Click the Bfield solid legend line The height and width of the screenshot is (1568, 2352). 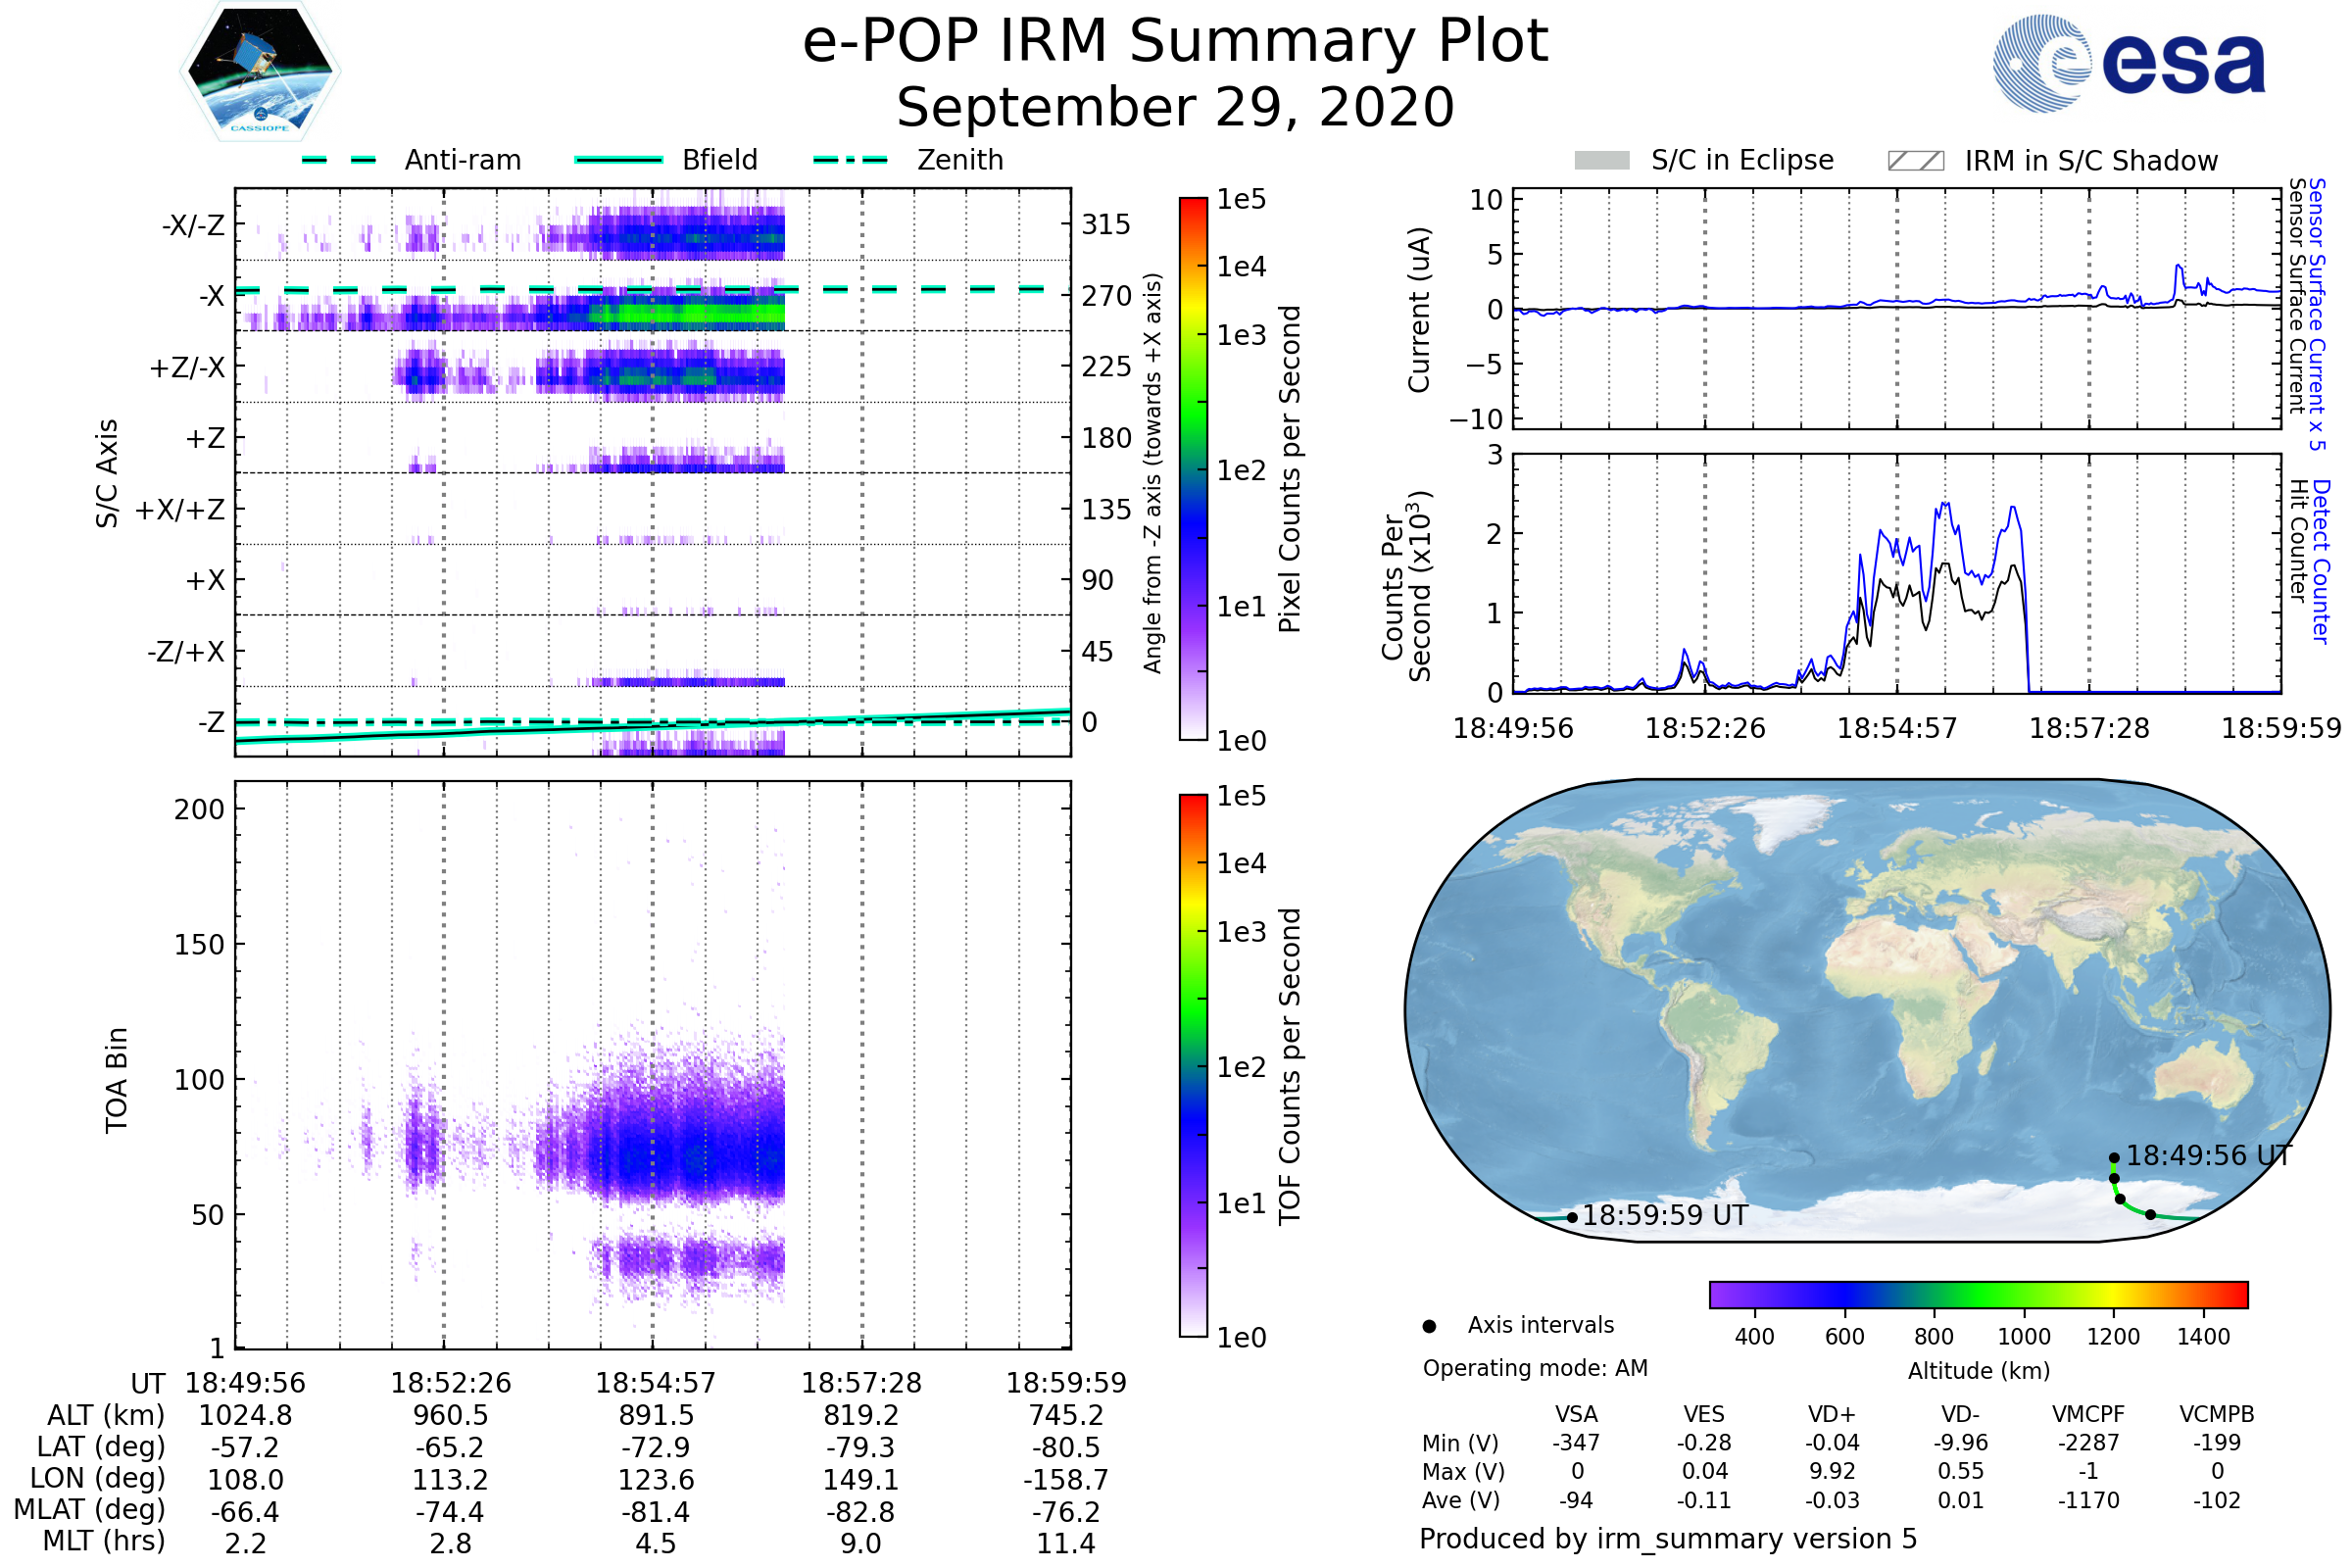pos(618,160)
